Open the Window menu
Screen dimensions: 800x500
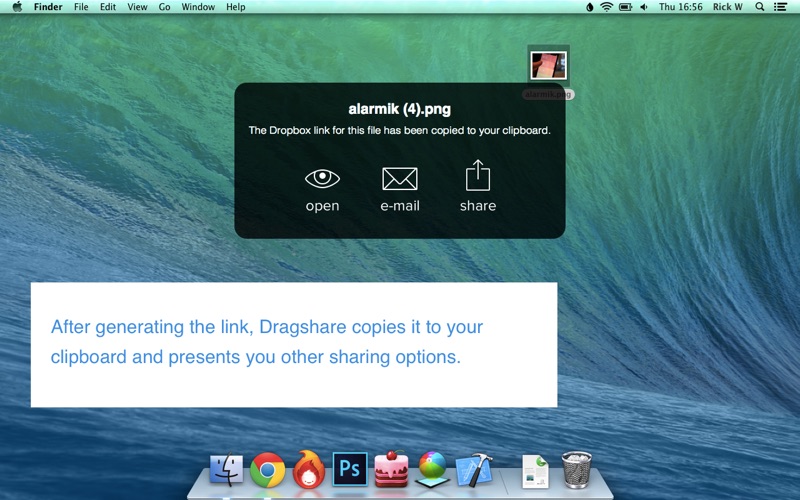197,7
